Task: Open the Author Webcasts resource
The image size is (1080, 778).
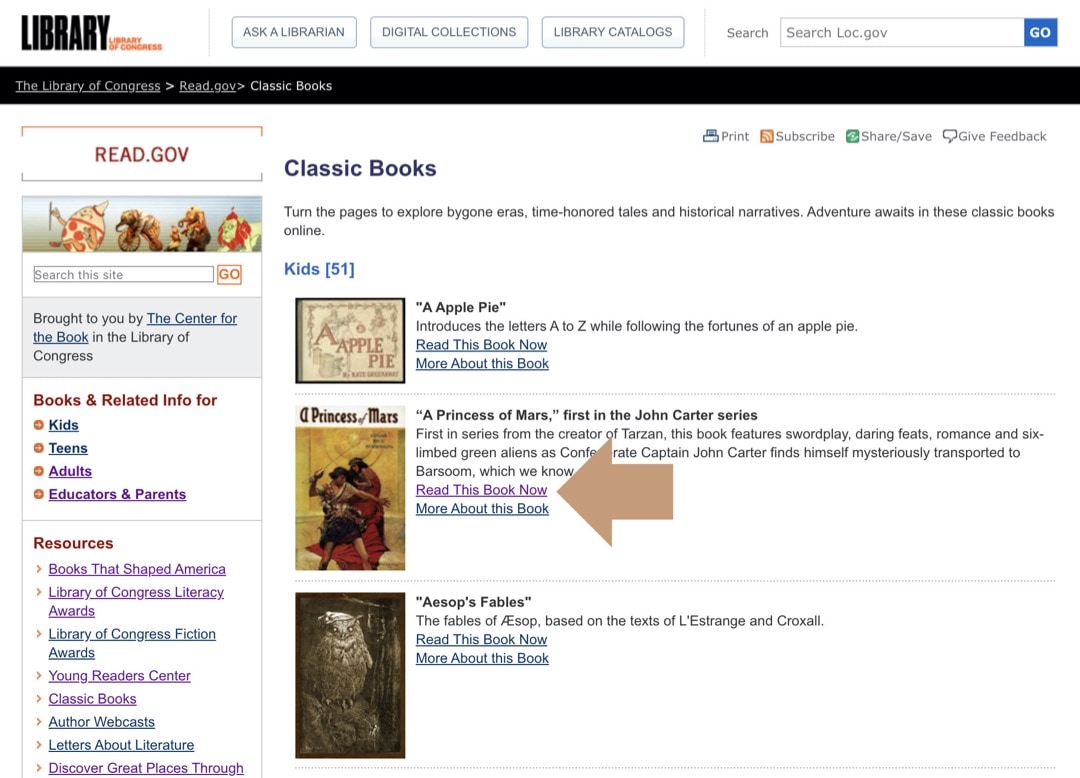Action: click(x=101, y=721)
